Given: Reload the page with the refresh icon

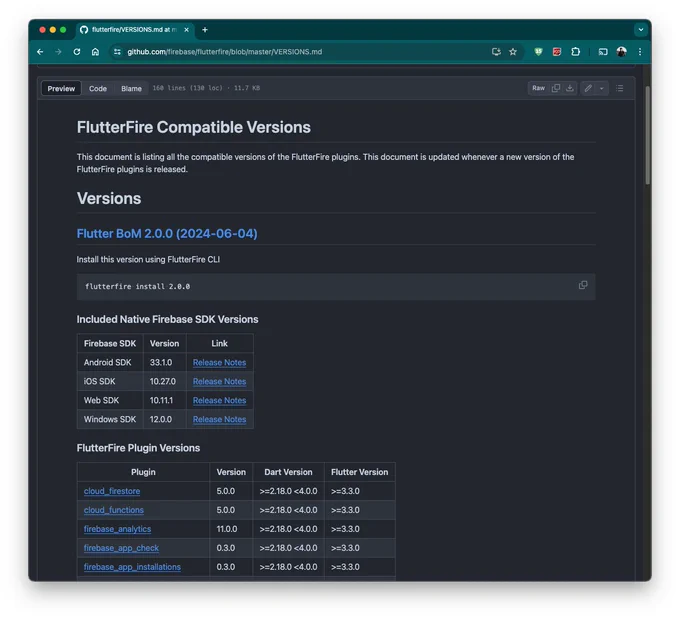Looking at the screenshot, I should [77, 52].
